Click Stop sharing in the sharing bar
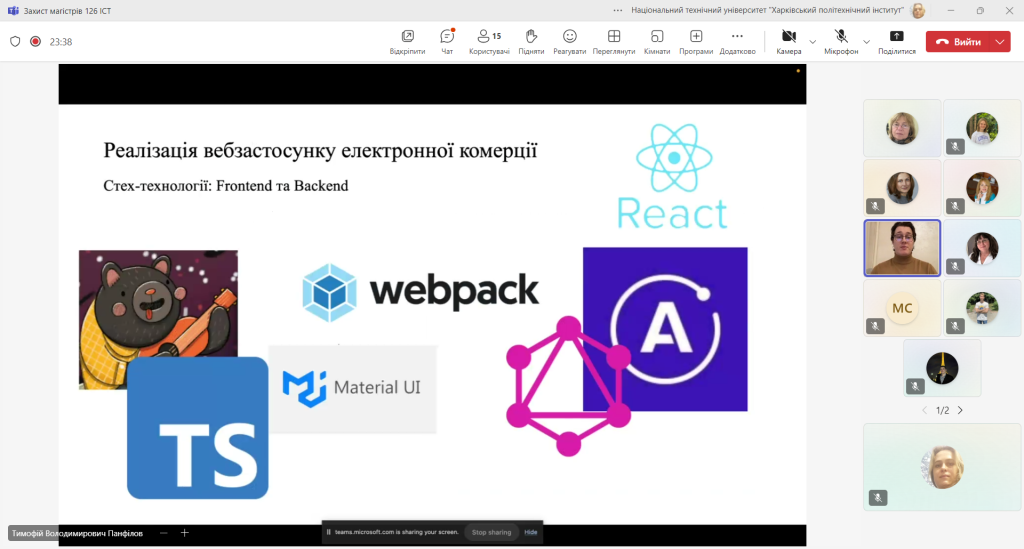1024x549 pixels. pos(491,532)
